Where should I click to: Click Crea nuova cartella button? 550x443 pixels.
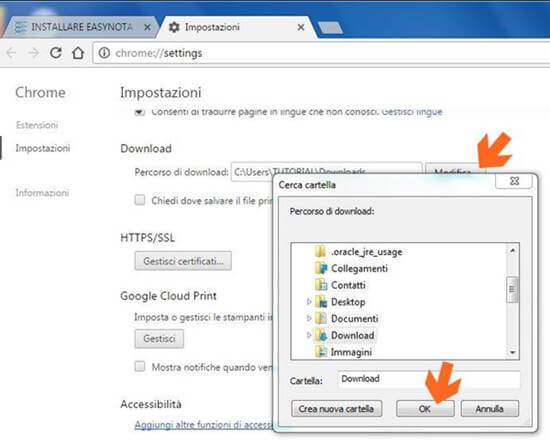tap(336, 409)
